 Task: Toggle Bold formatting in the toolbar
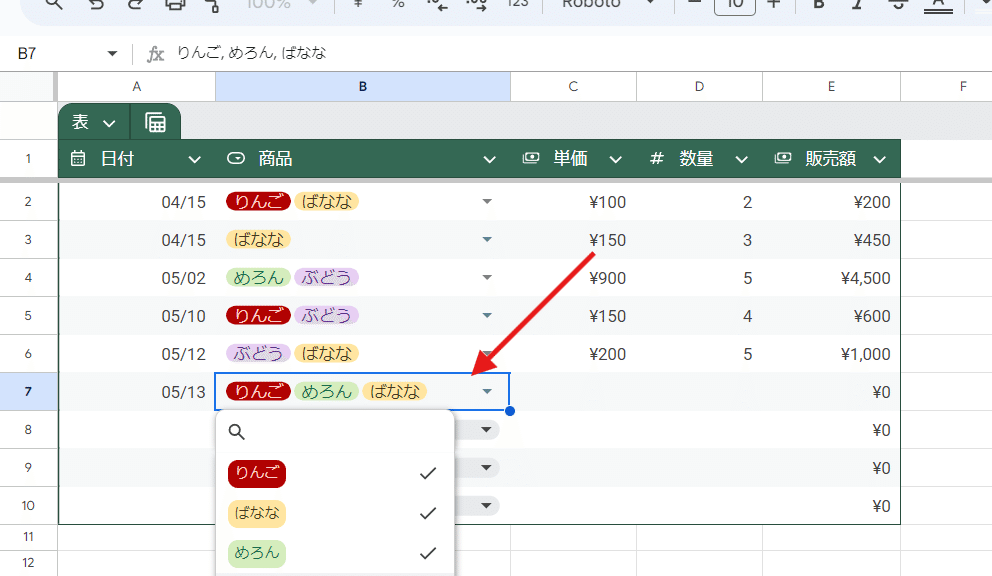point(819,3)
